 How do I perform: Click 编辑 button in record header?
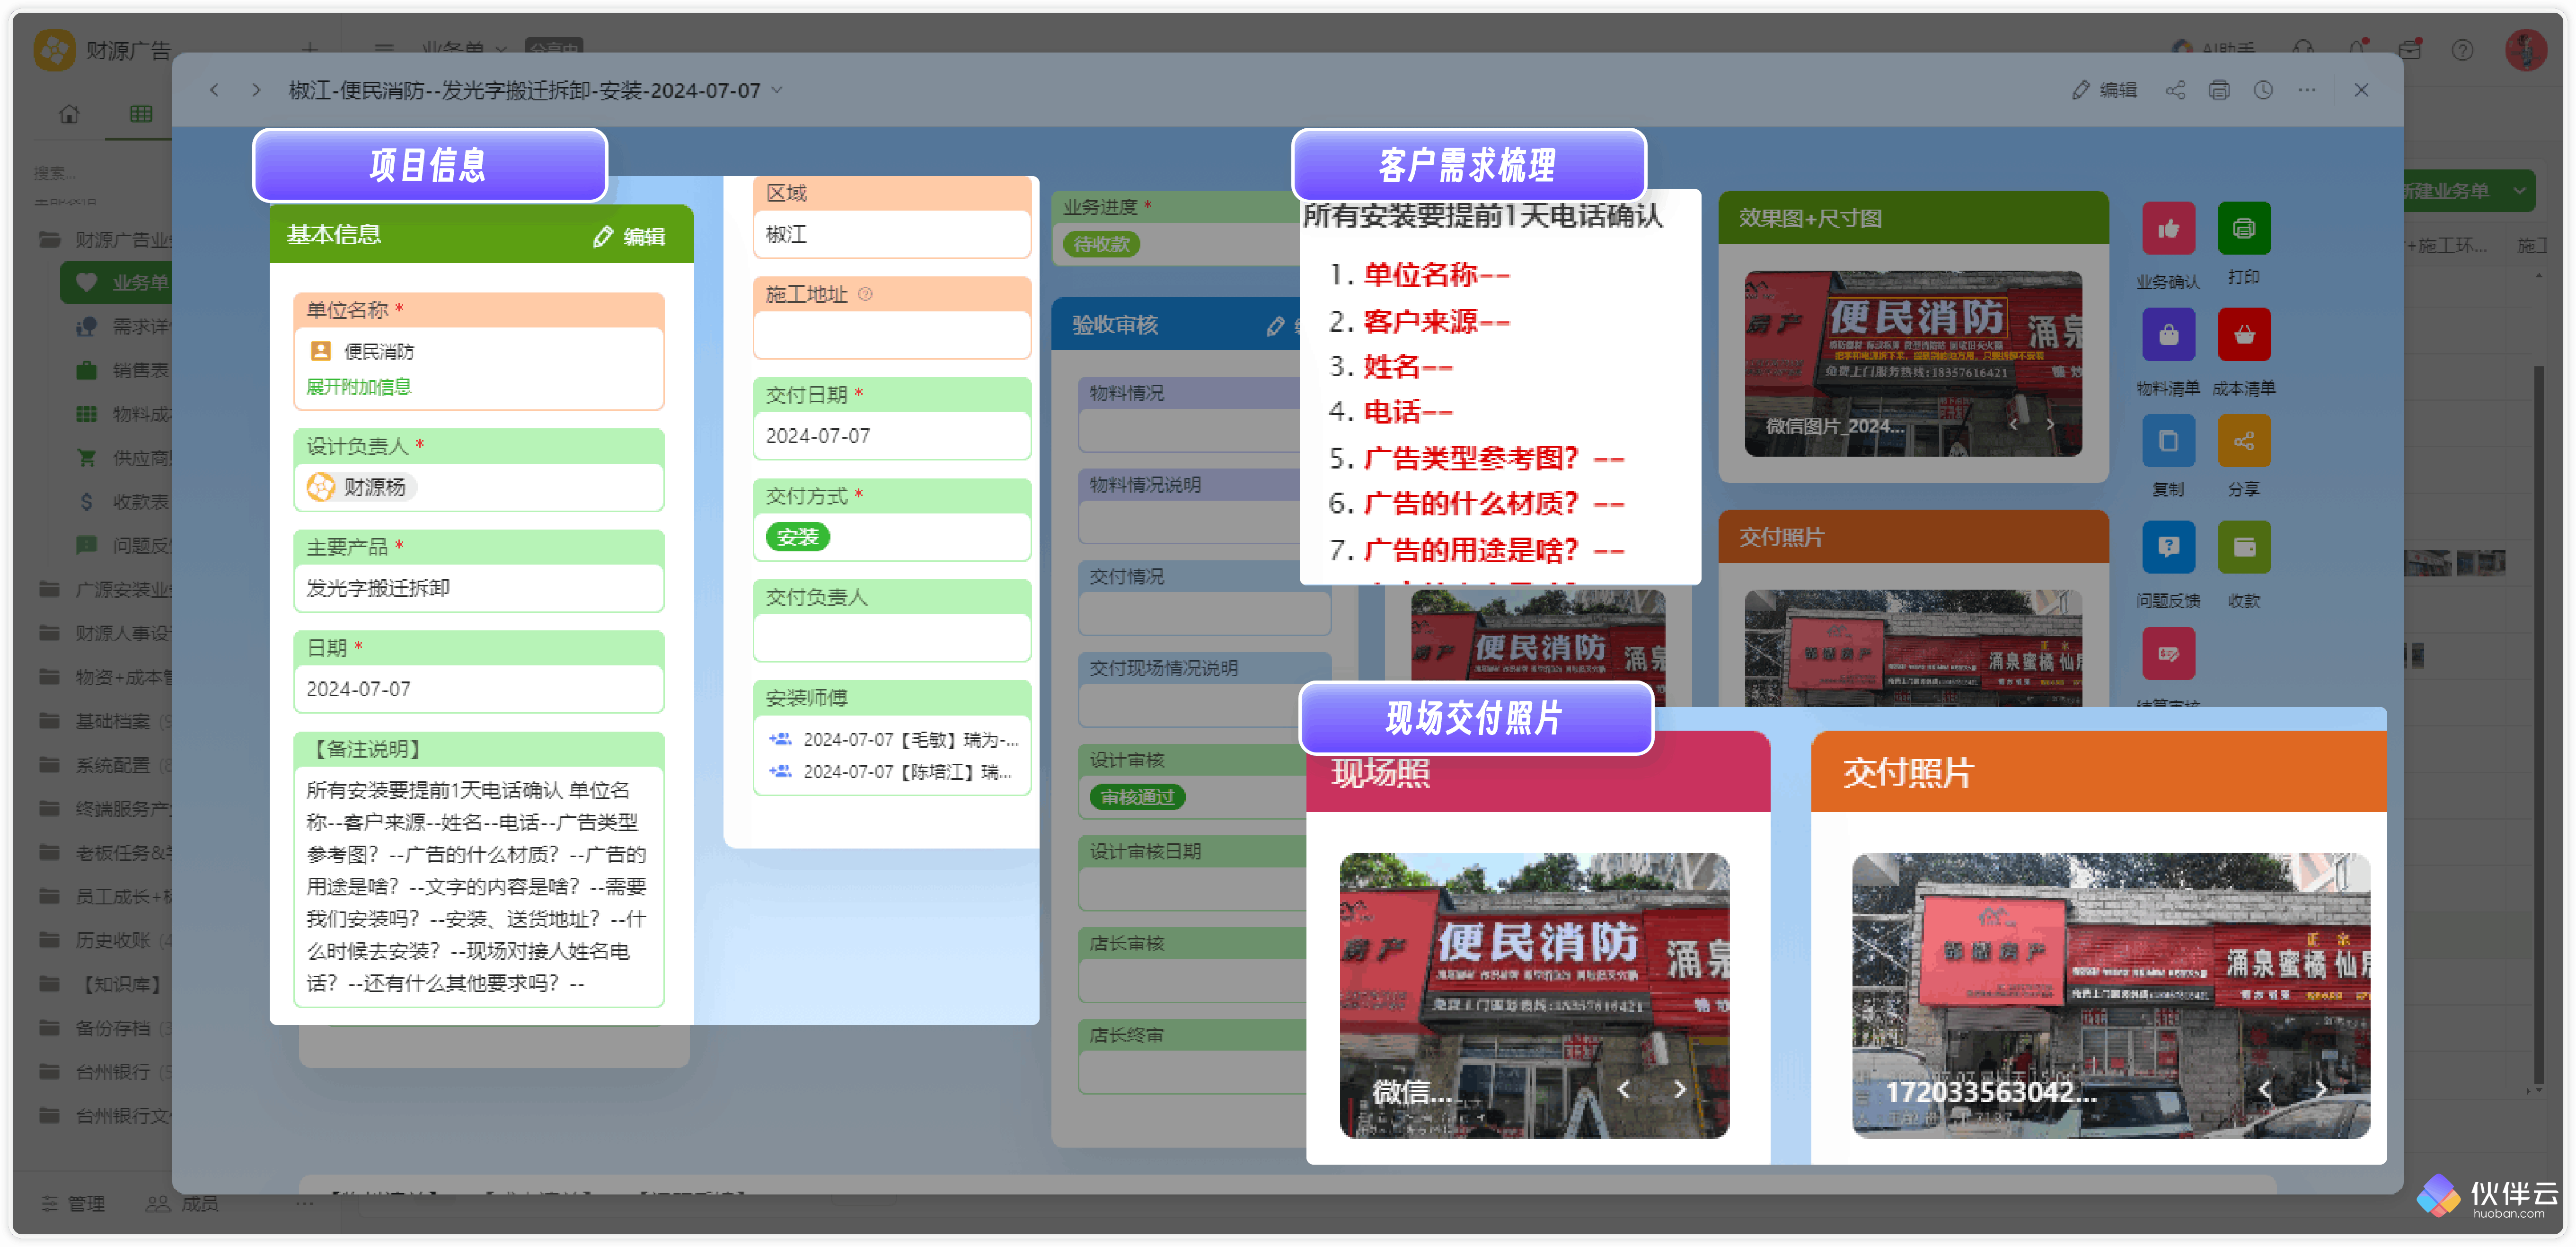click(x=2105, y=90)
